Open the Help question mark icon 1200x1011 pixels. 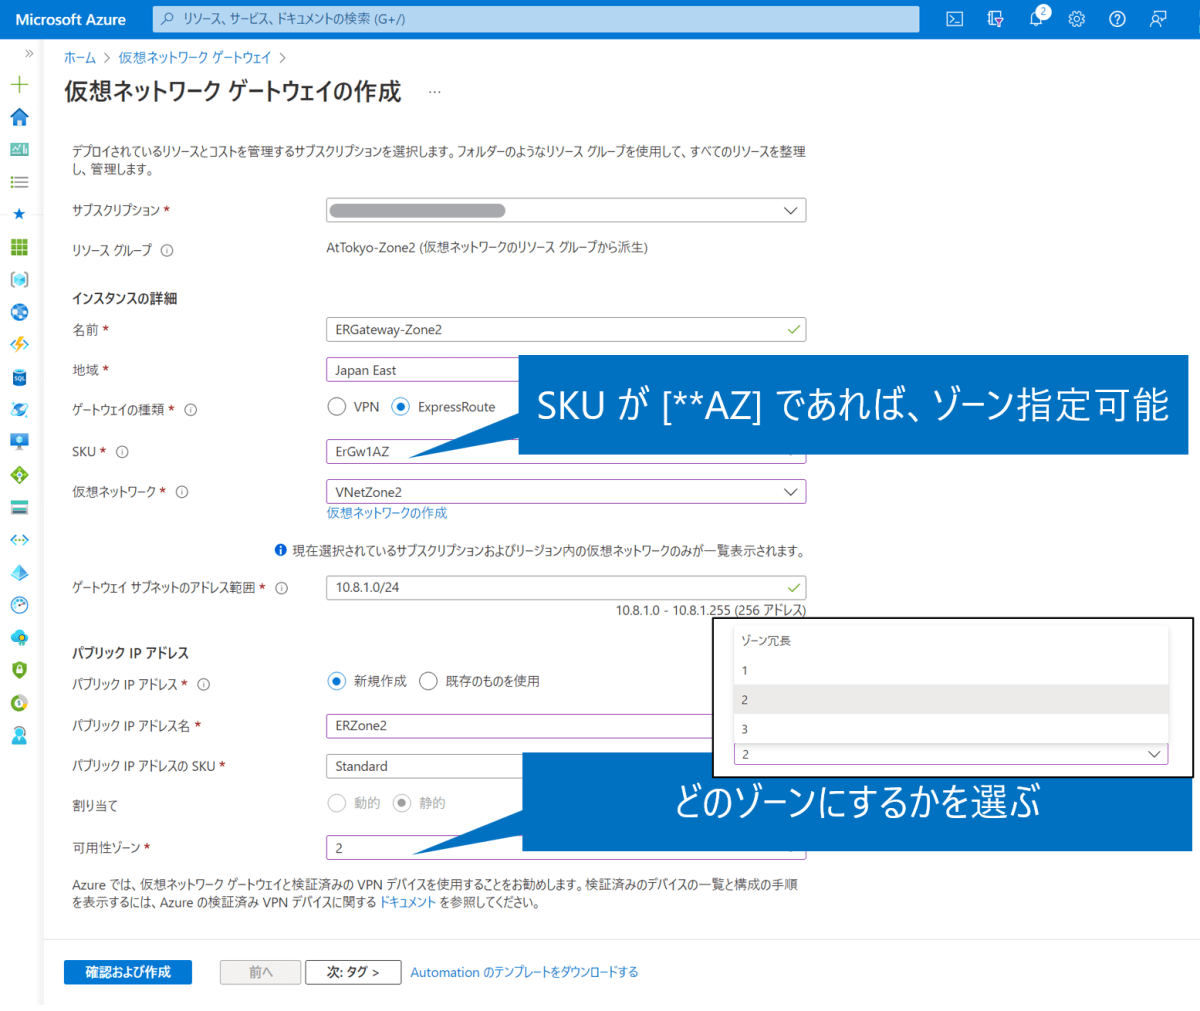click(1117, 19)
